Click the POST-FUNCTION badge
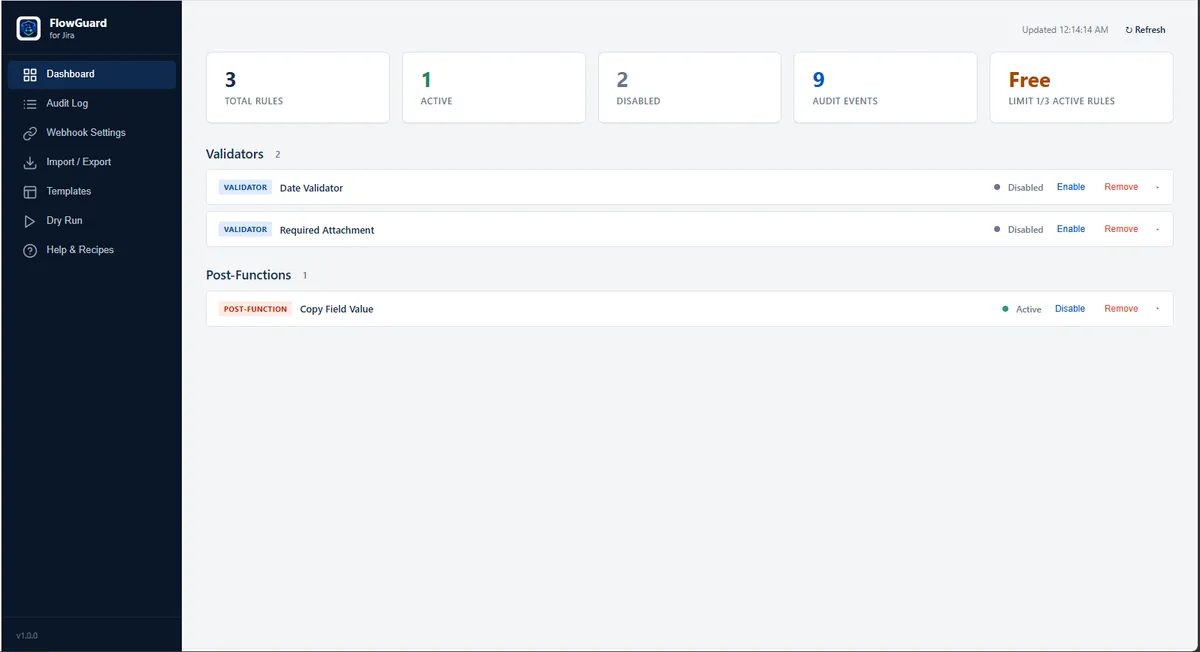Screen dimensions: 1200x652 click(255, 309)
